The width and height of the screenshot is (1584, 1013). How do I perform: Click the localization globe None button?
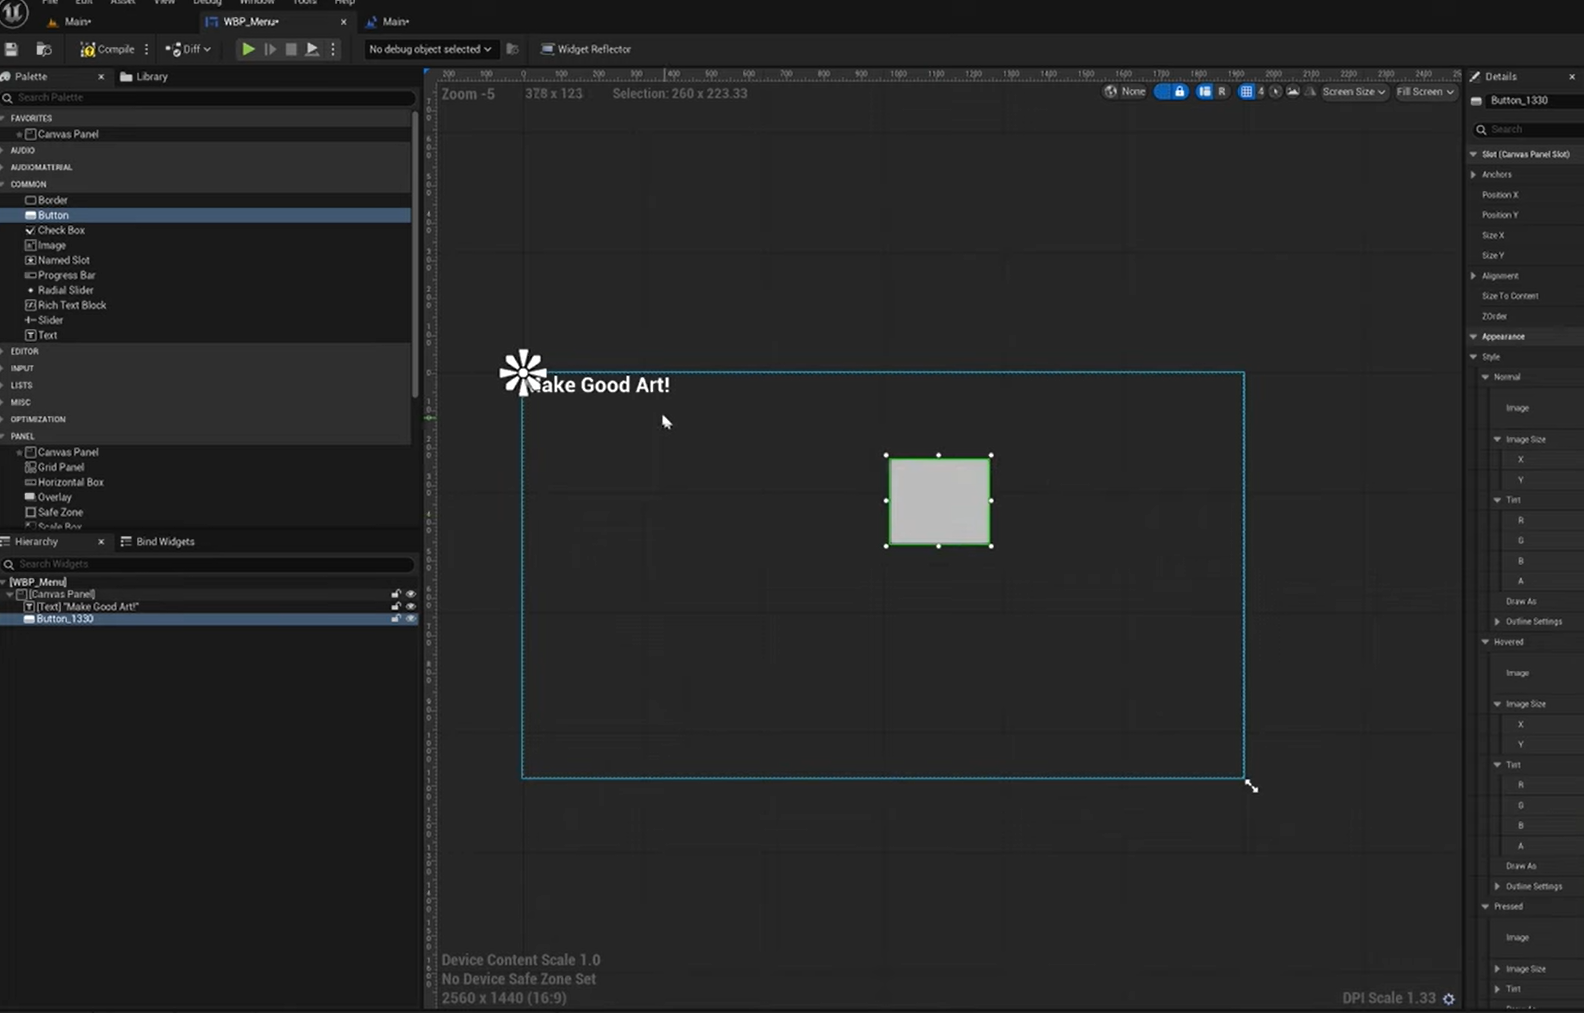coord(1125,92)
